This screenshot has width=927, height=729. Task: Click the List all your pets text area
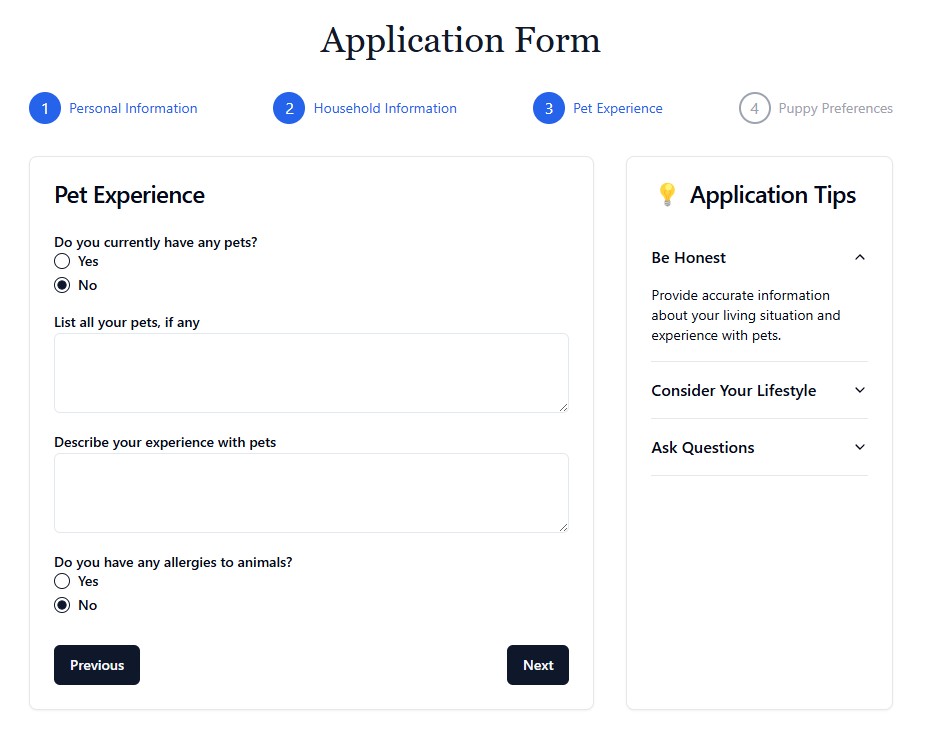(x=311, y=373)
